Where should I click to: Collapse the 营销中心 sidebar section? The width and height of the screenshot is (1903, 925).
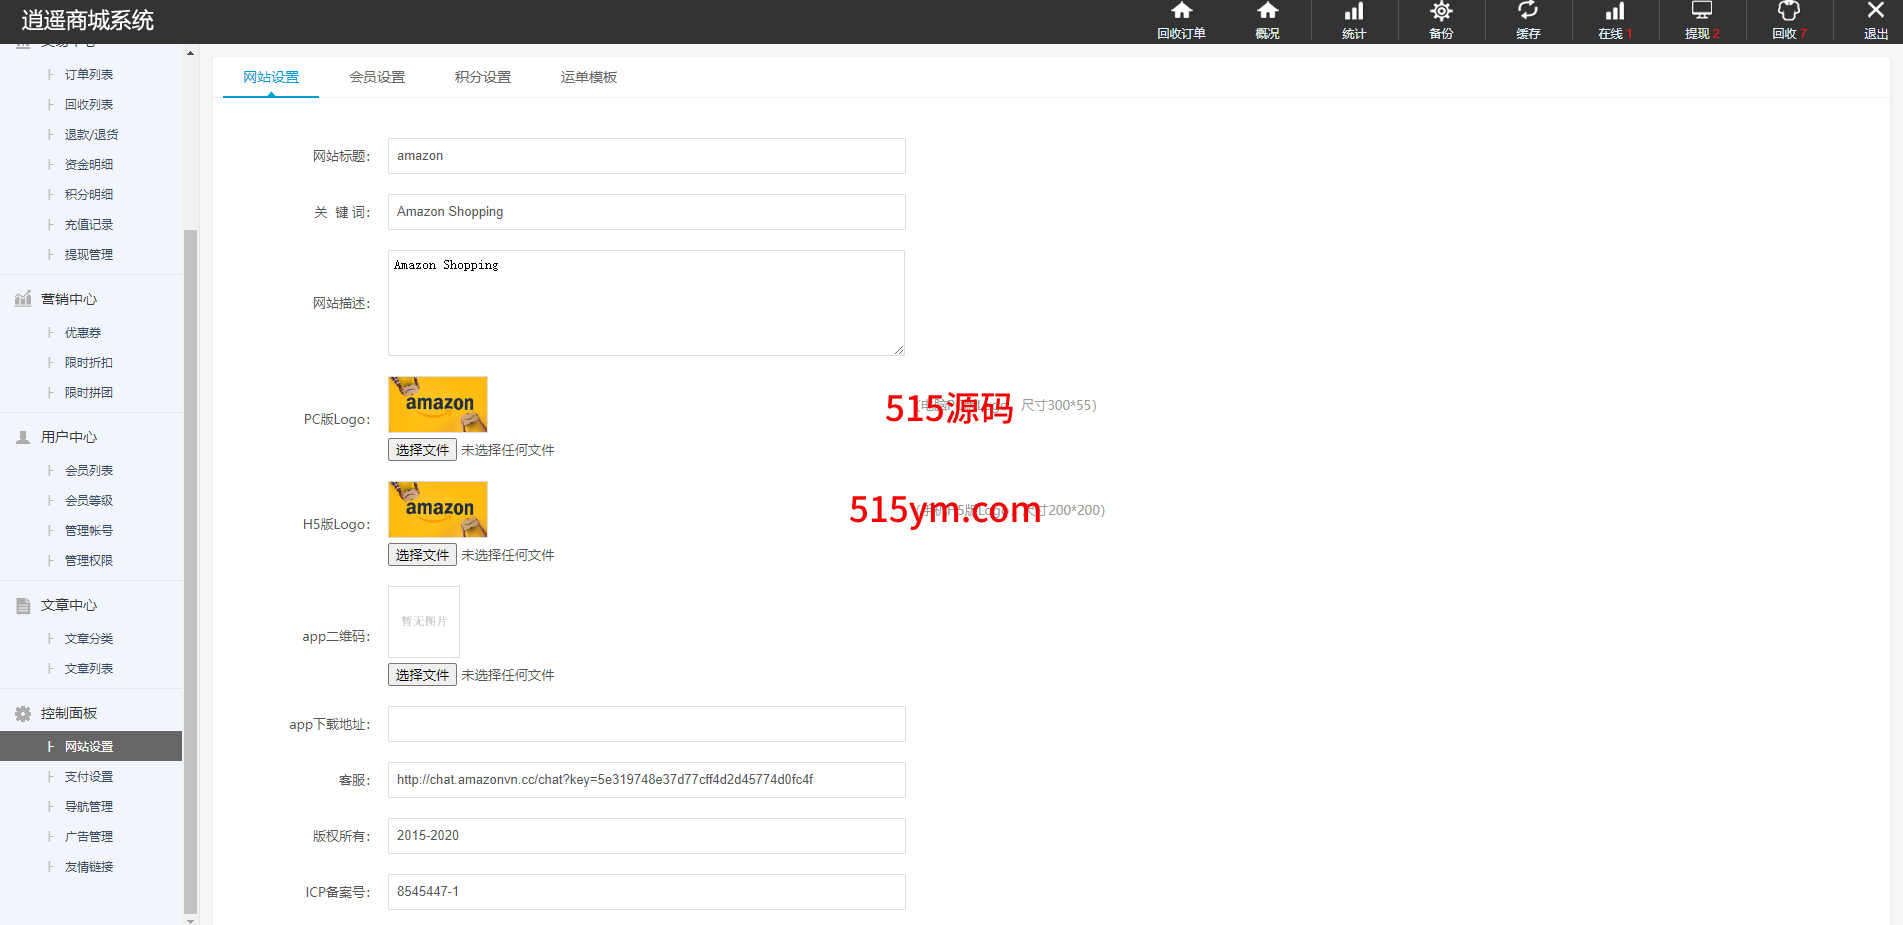click(69, 299)
